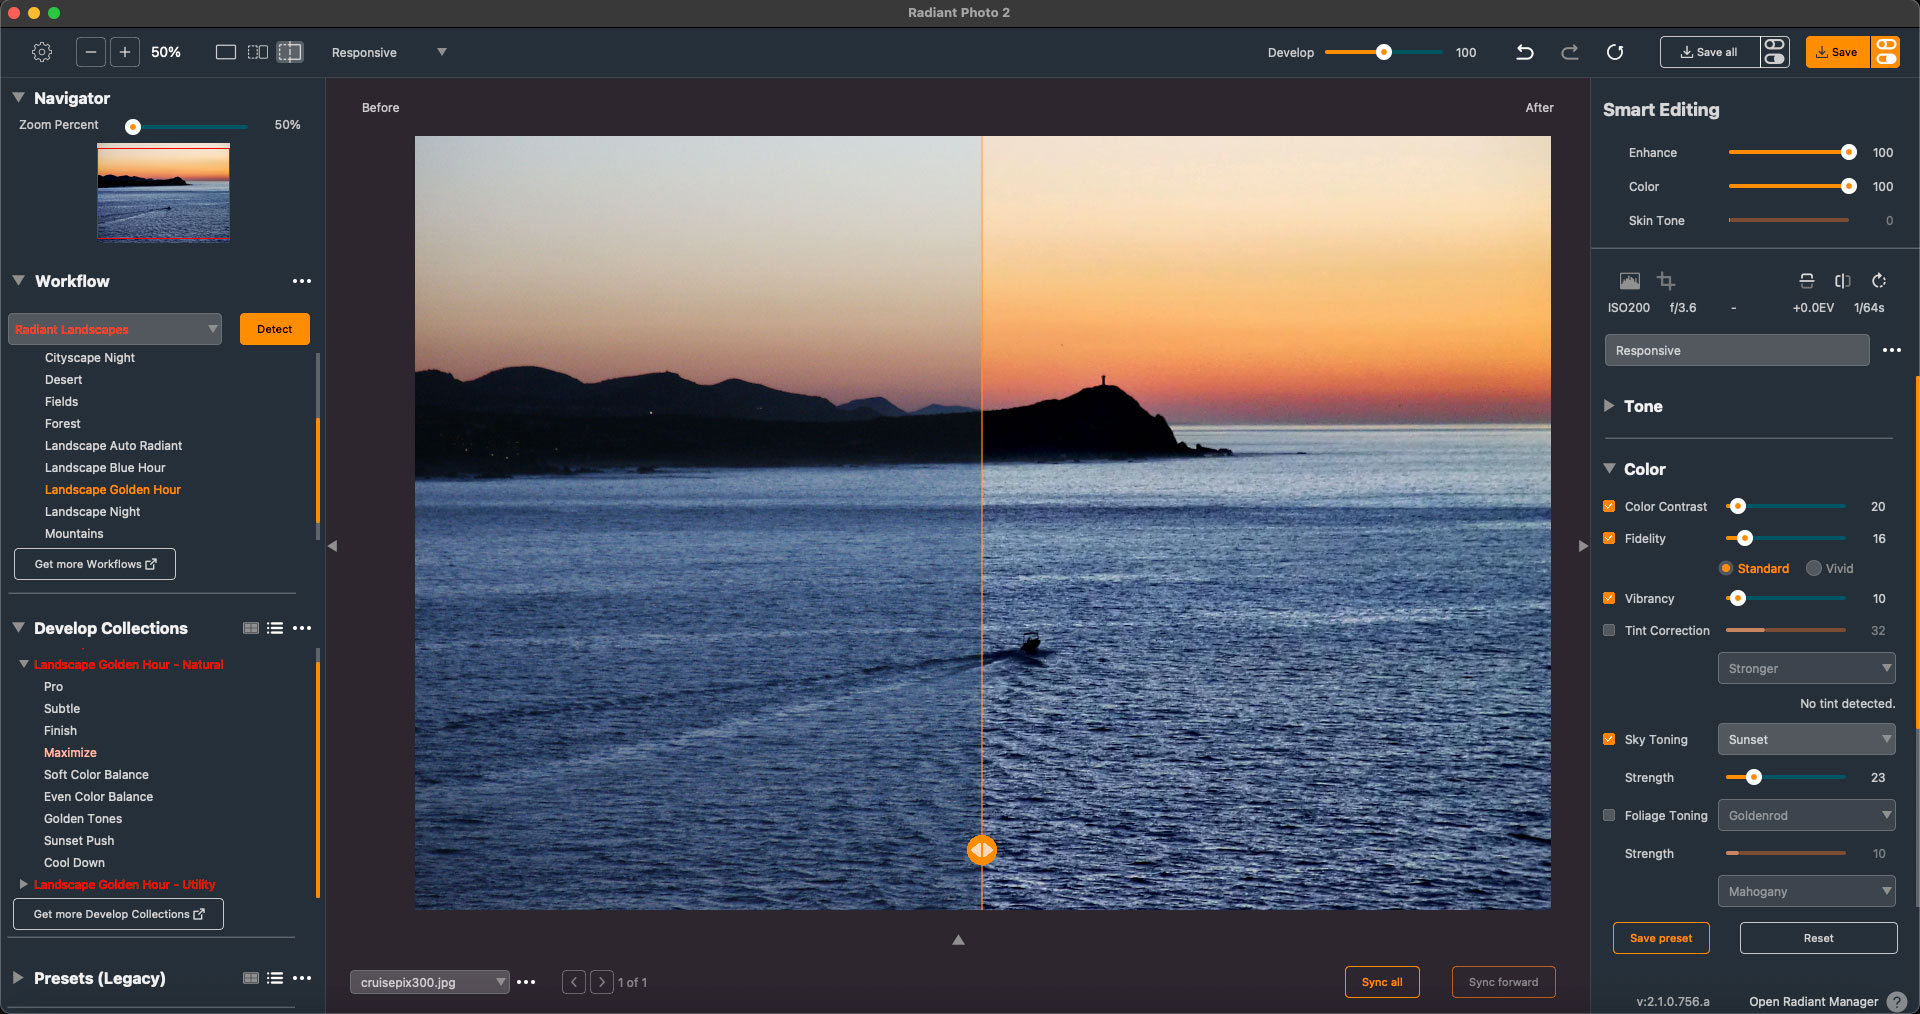The width and height of the screenshot is (1920, 1014).
Task: Select the Vivid fidelity radio button
Action: point(1813,568)
